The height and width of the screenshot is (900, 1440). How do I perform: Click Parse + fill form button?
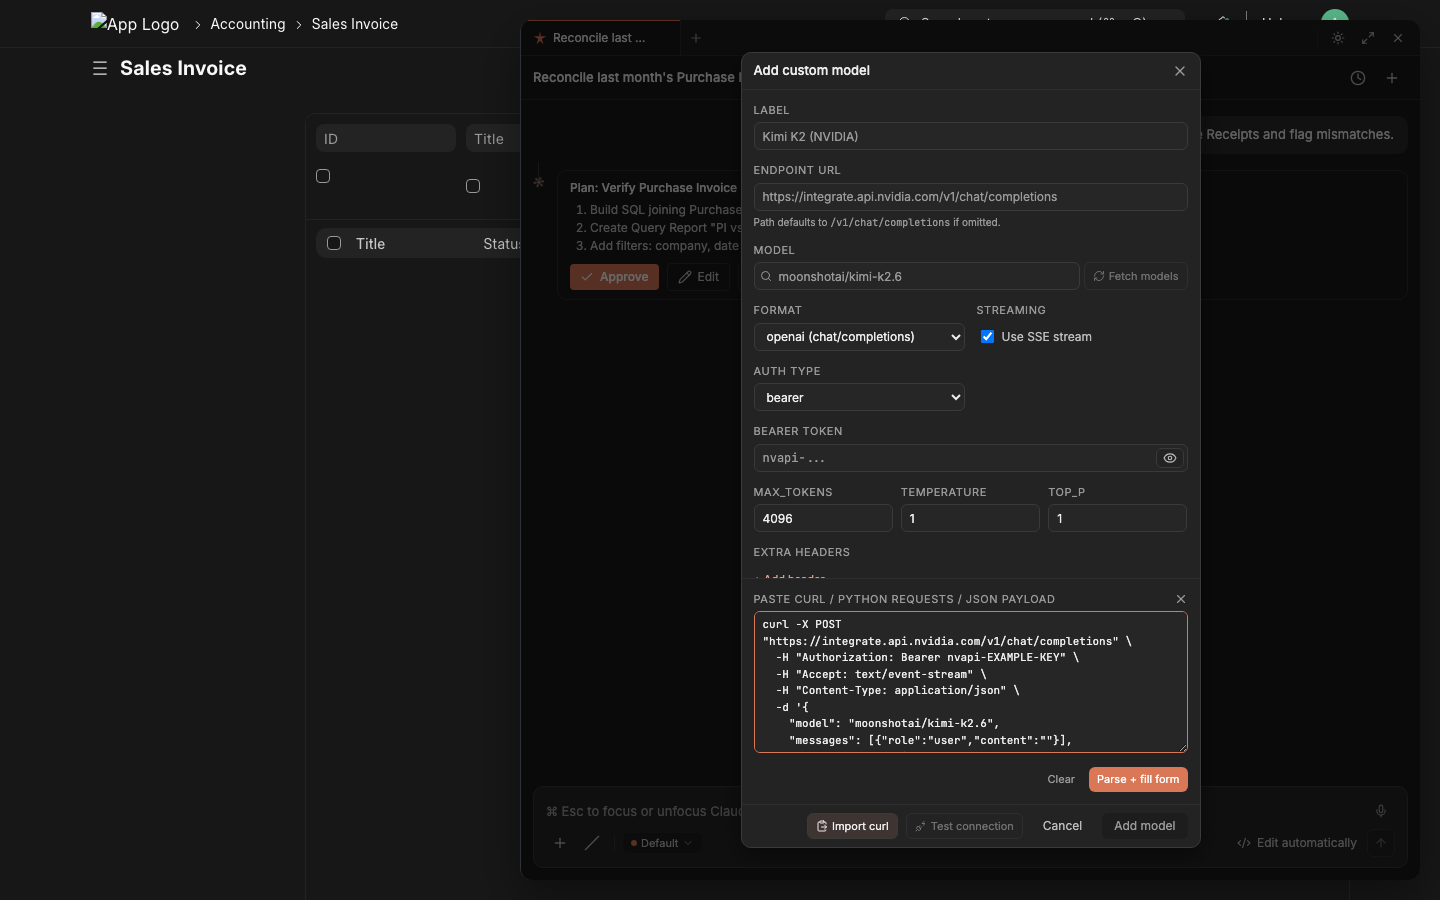(x=1138, y=779)
